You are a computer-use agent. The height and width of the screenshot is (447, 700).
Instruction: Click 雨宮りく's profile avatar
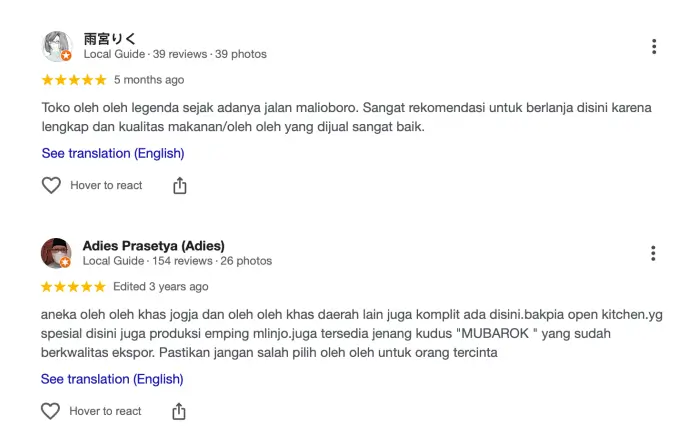pyautogui.click(x=57, y=47)
